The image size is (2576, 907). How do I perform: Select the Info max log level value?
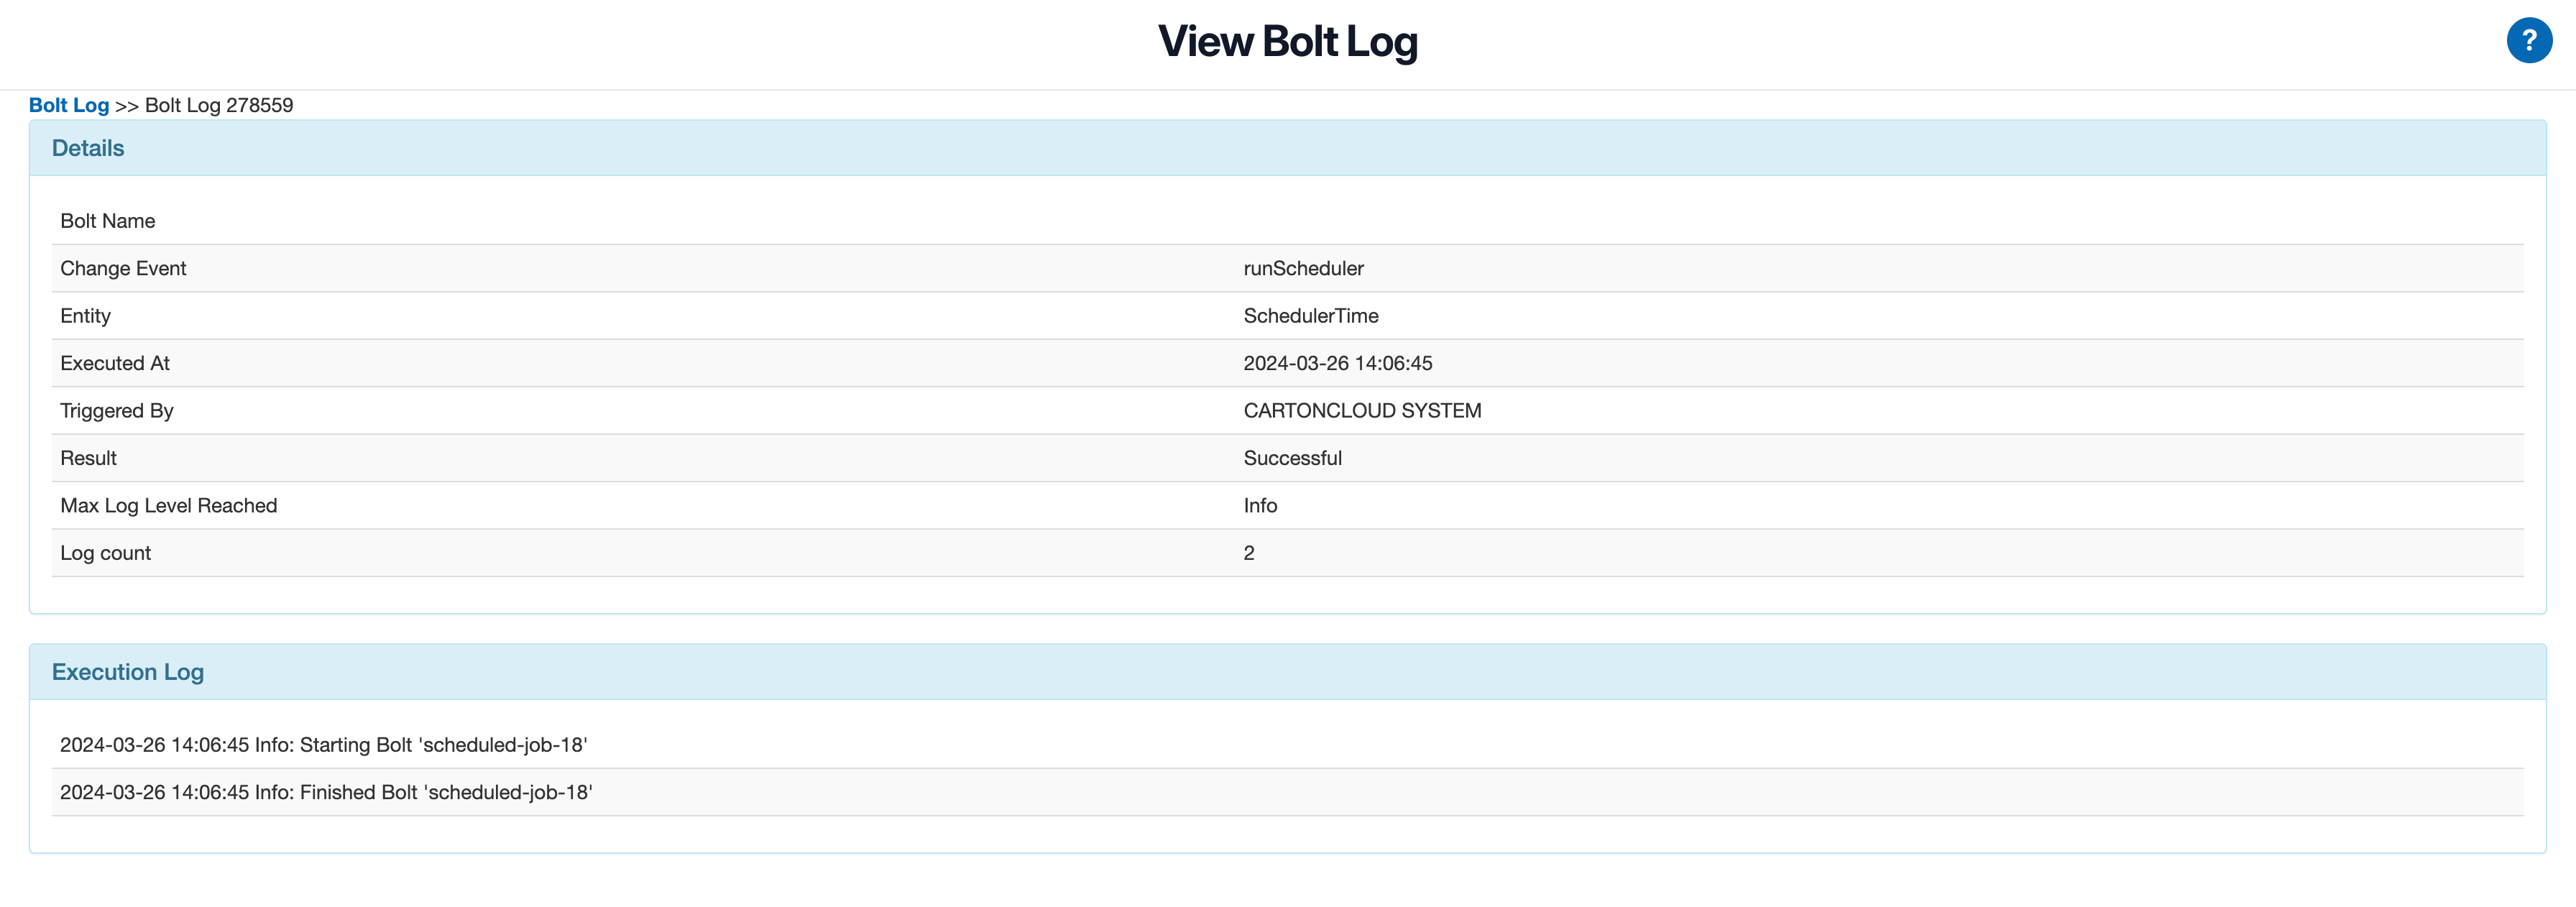point(1260,505)
